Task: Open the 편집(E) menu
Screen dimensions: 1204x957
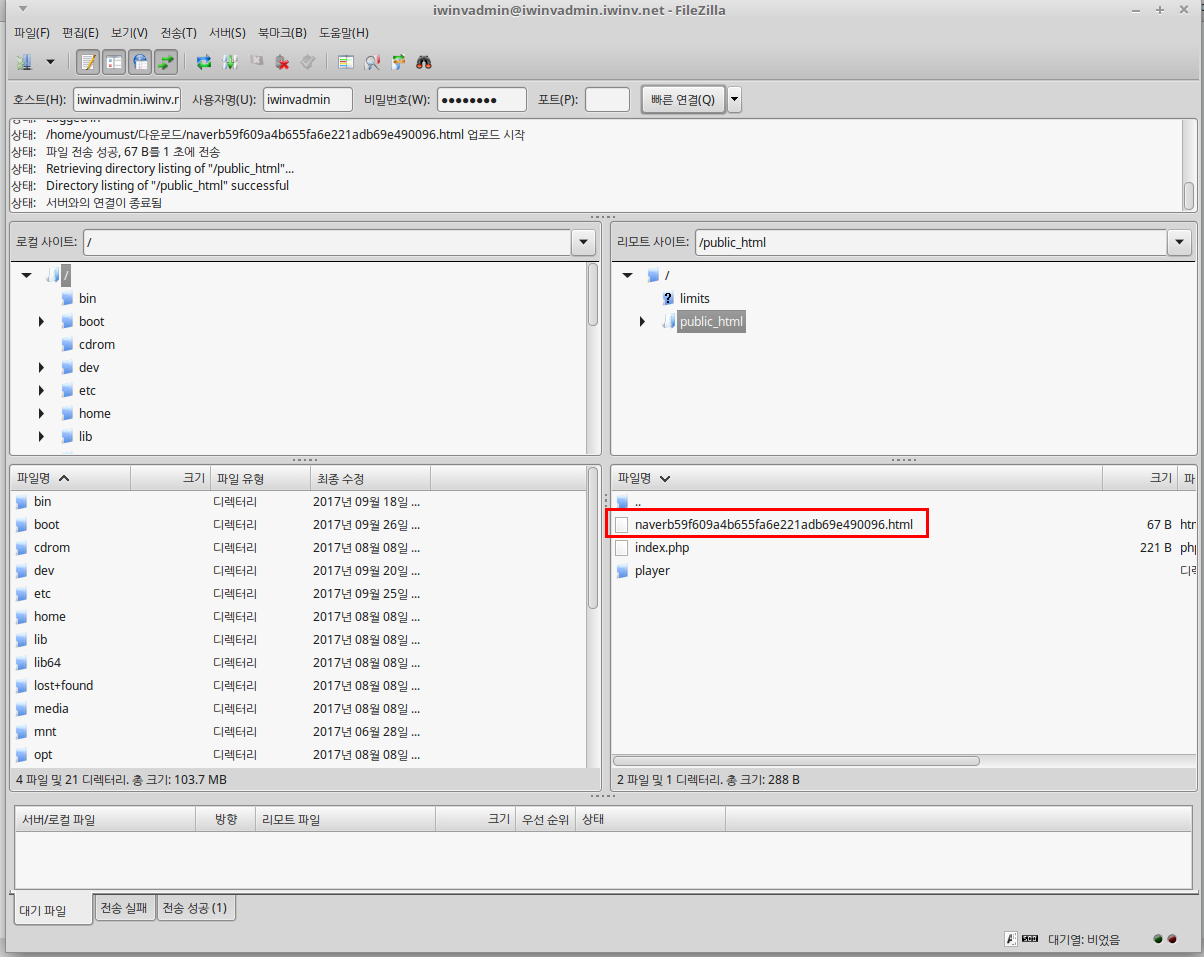Action: (x=81, y=33)
